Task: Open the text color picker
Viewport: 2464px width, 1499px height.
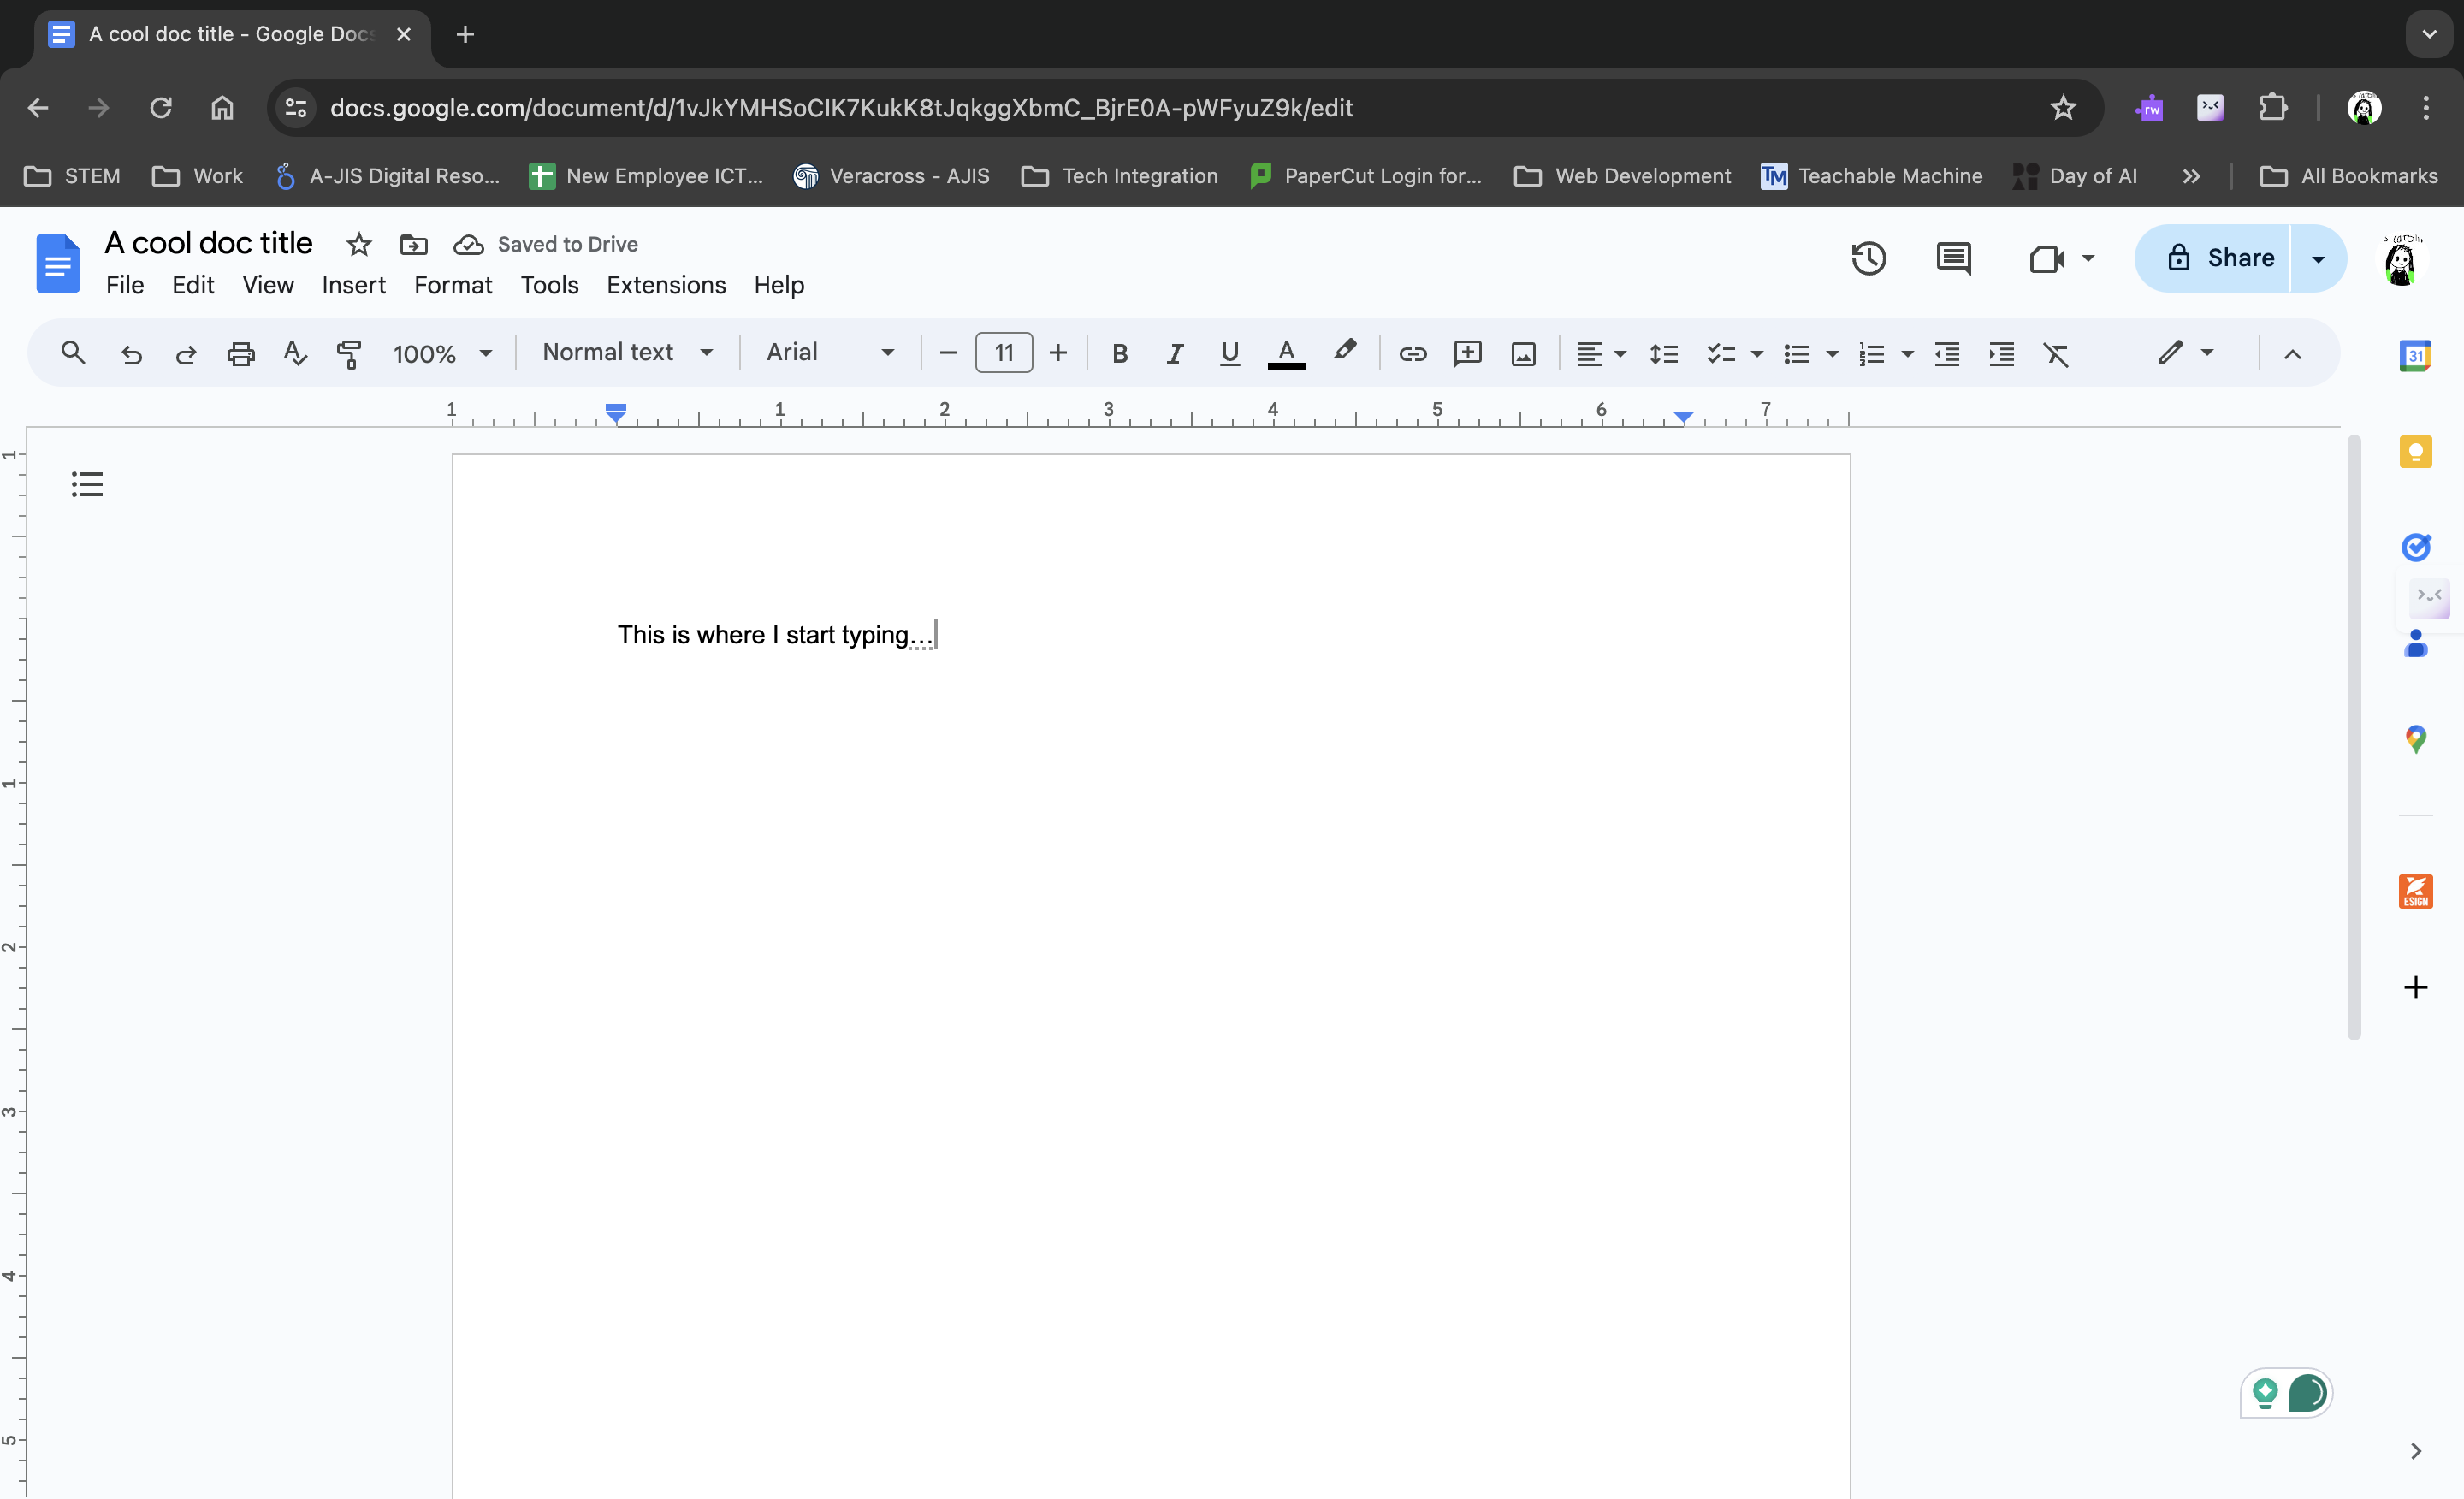Action: tap(1286, 353)
